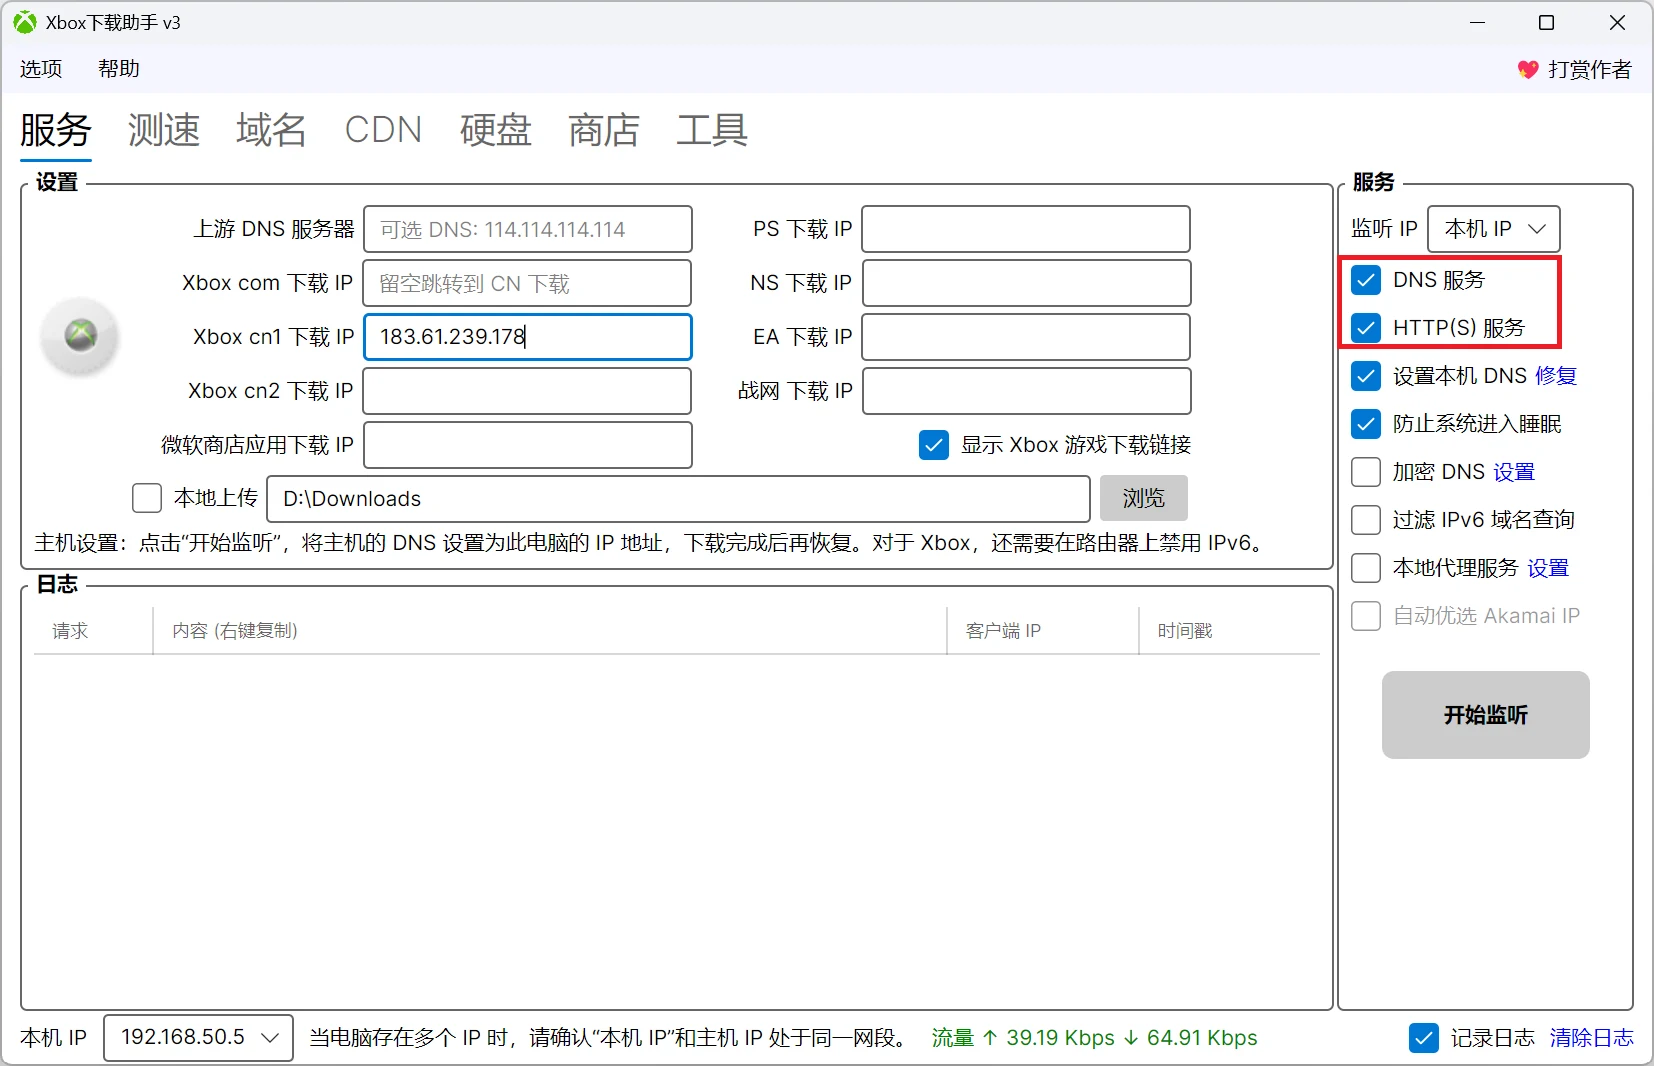Toggle the HTTP(S) 服务 checkbox
Image resolution: width=1654 pixels, height=1066 pixels.
(1366, 328)
